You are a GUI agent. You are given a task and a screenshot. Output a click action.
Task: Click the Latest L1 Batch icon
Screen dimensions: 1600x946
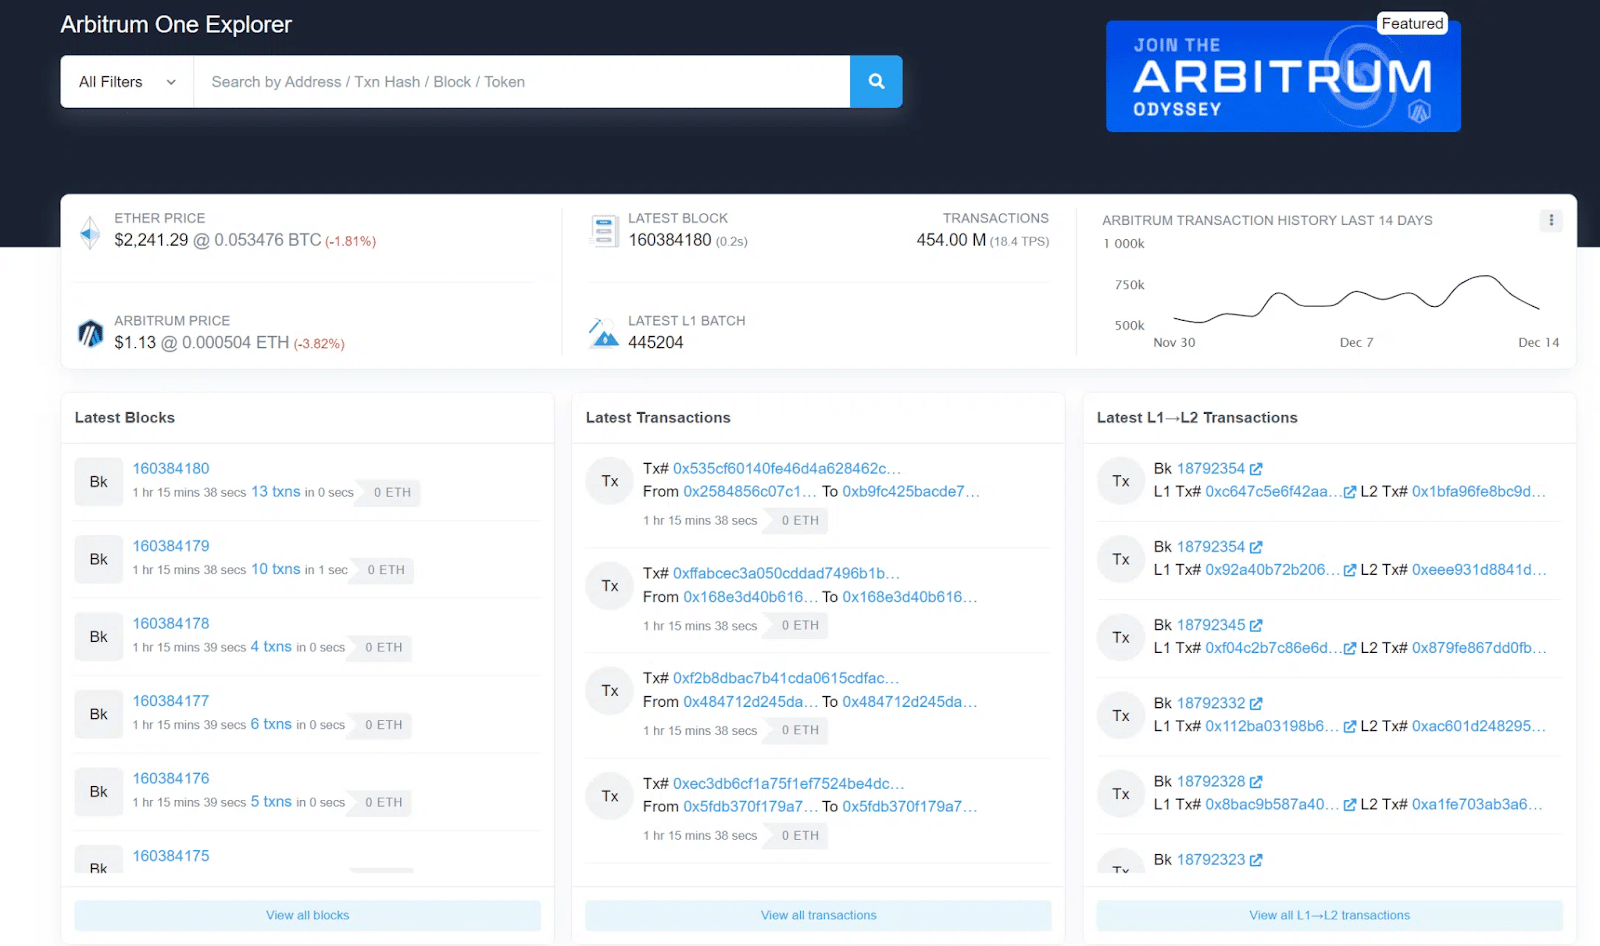[x=603, y=331]
